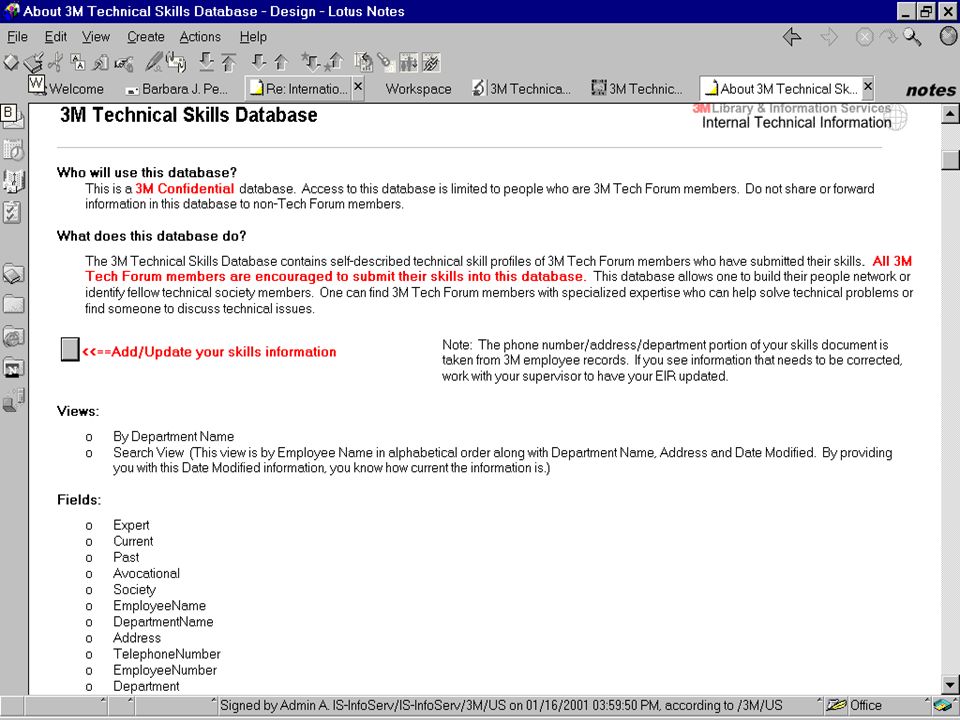Open the File menu
Image resolution: width=960 pixels, height=720 pixels.
click(x=17, y=37)
